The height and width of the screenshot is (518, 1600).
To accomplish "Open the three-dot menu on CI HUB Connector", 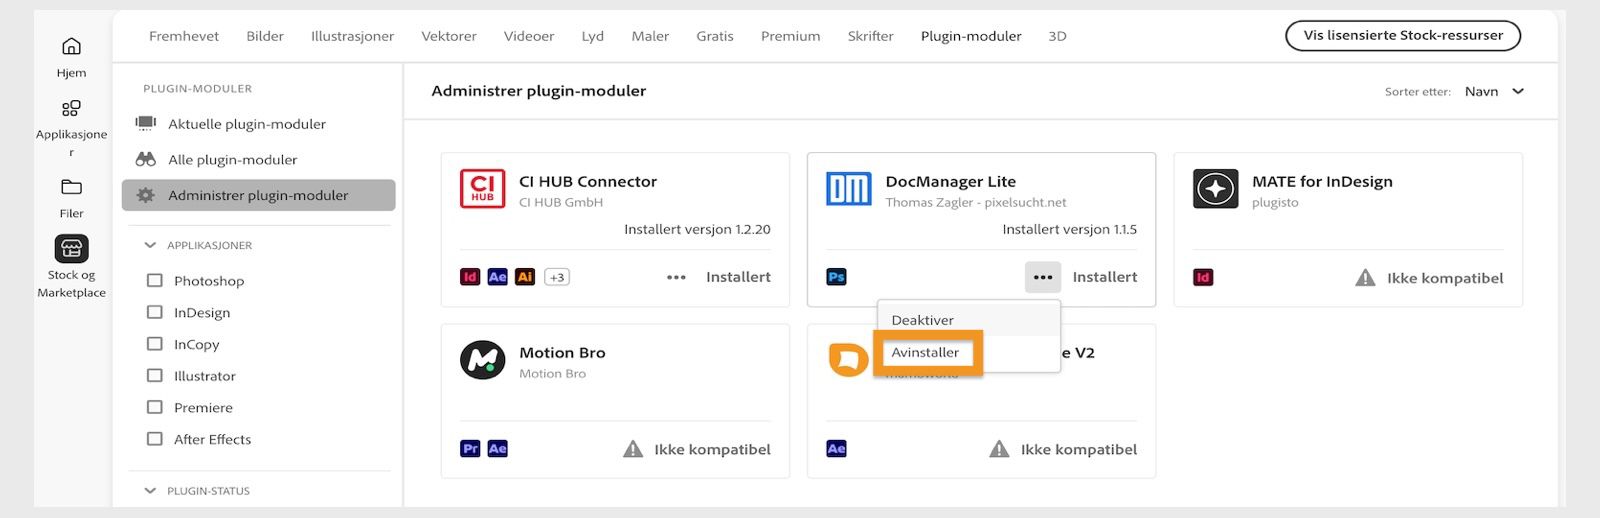I will coord(676,277).
